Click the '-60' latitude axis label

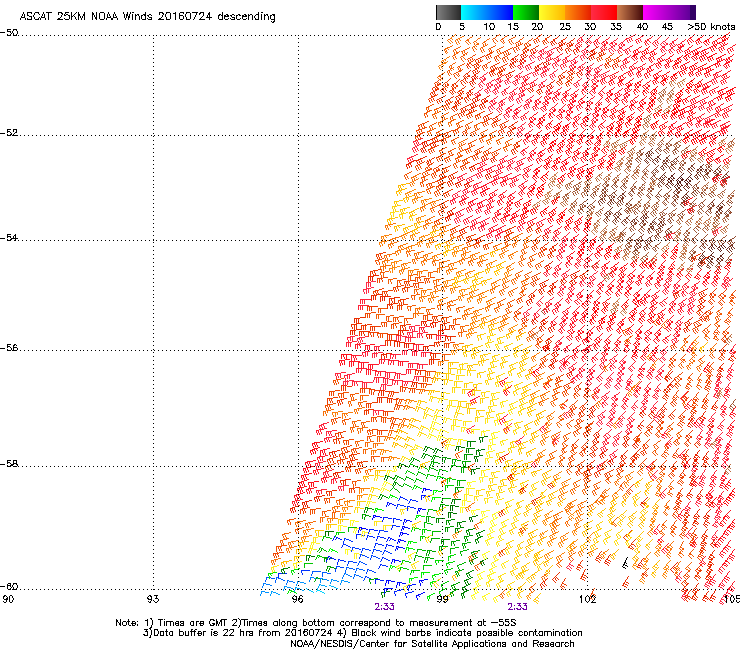[9, 586]
